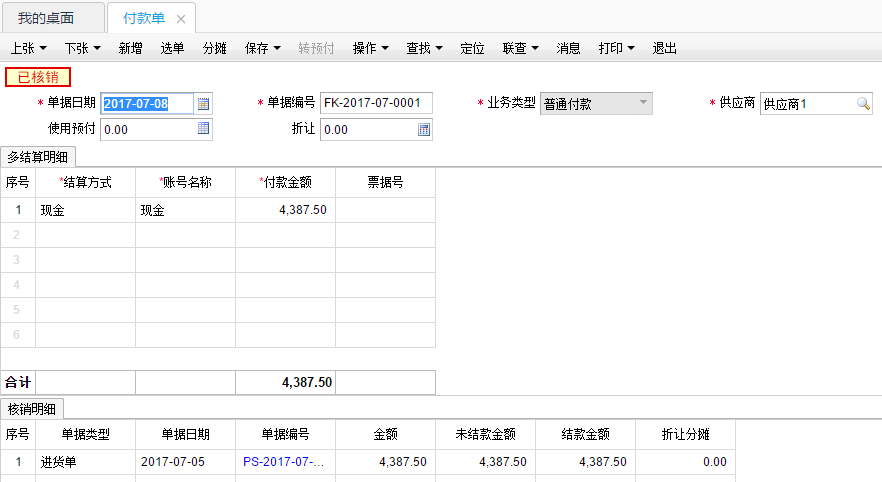The image size is (882, 482).
Task: Click the 付款金额 column header
Action: (x=285, y=182)
